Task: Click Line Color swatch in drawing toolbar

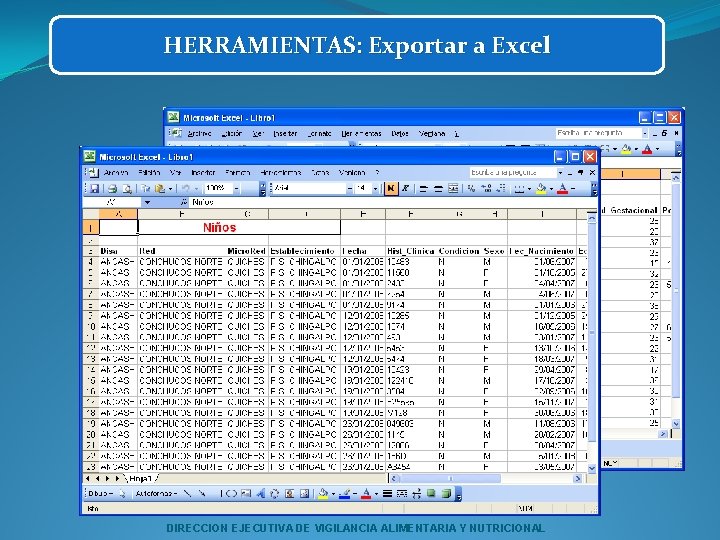Action: coord(345,494)
